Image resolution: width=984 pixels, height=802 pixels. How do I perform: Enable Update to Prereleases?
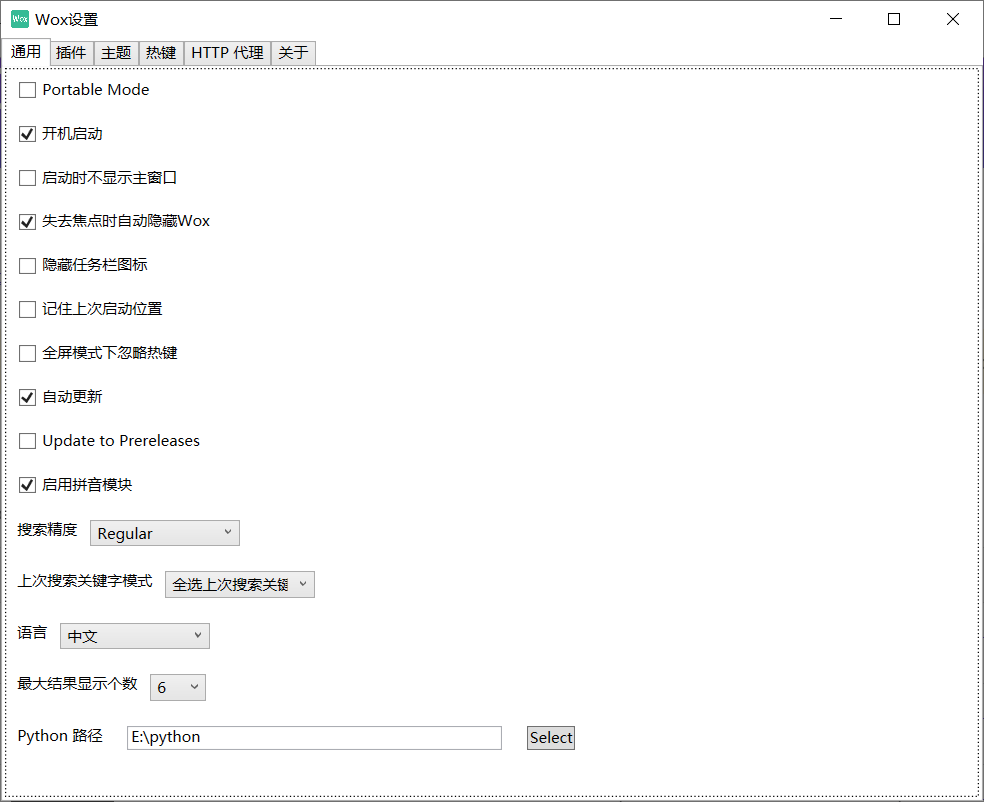(x=27, y=440)
